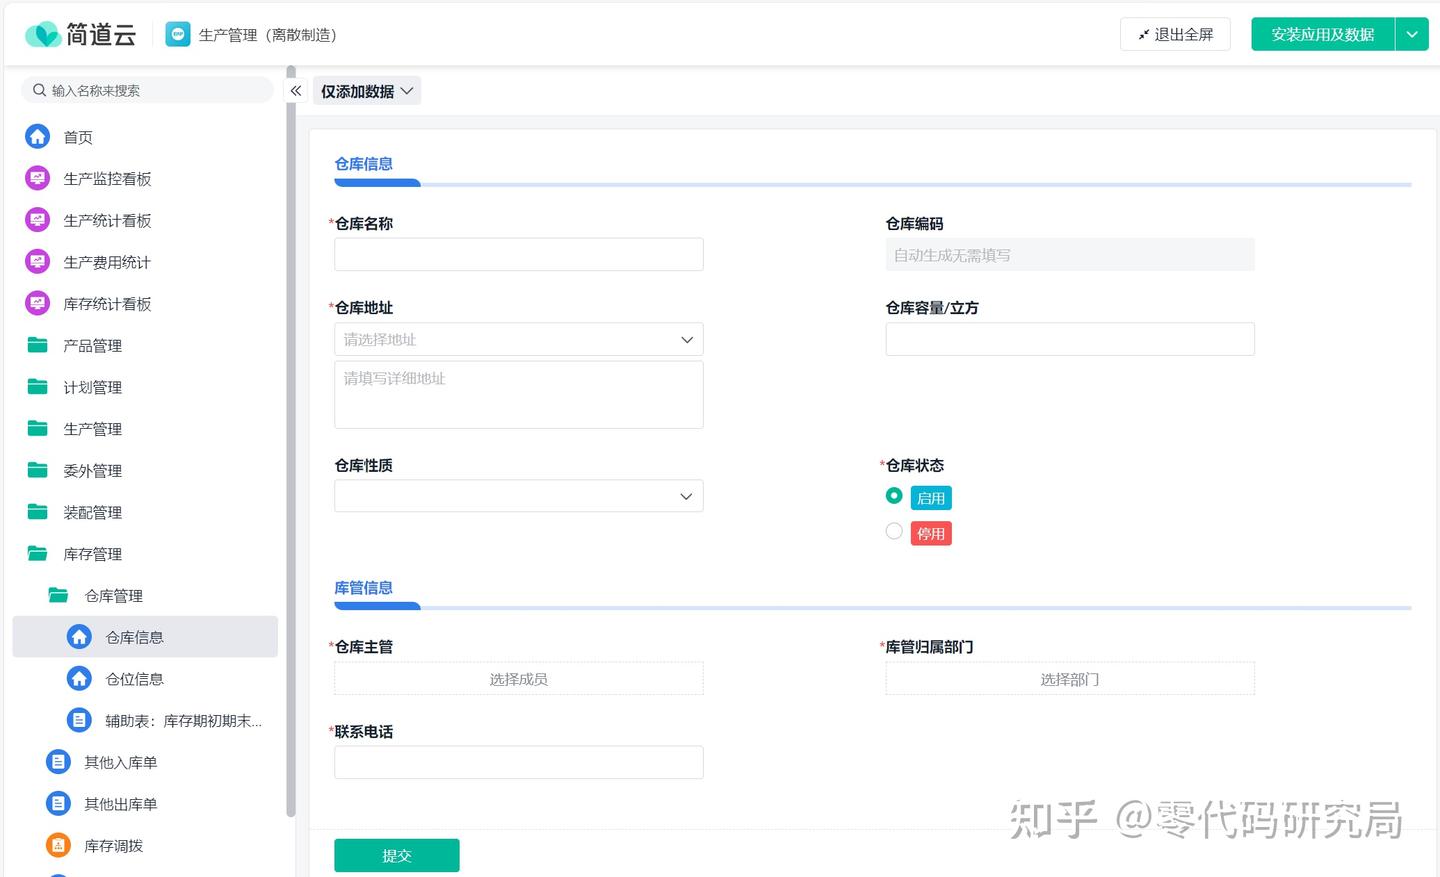Screen dimensions: 1440x877
Task: Collapse the sidebar with double-arrow icon
Action: (x=296, y=91)
